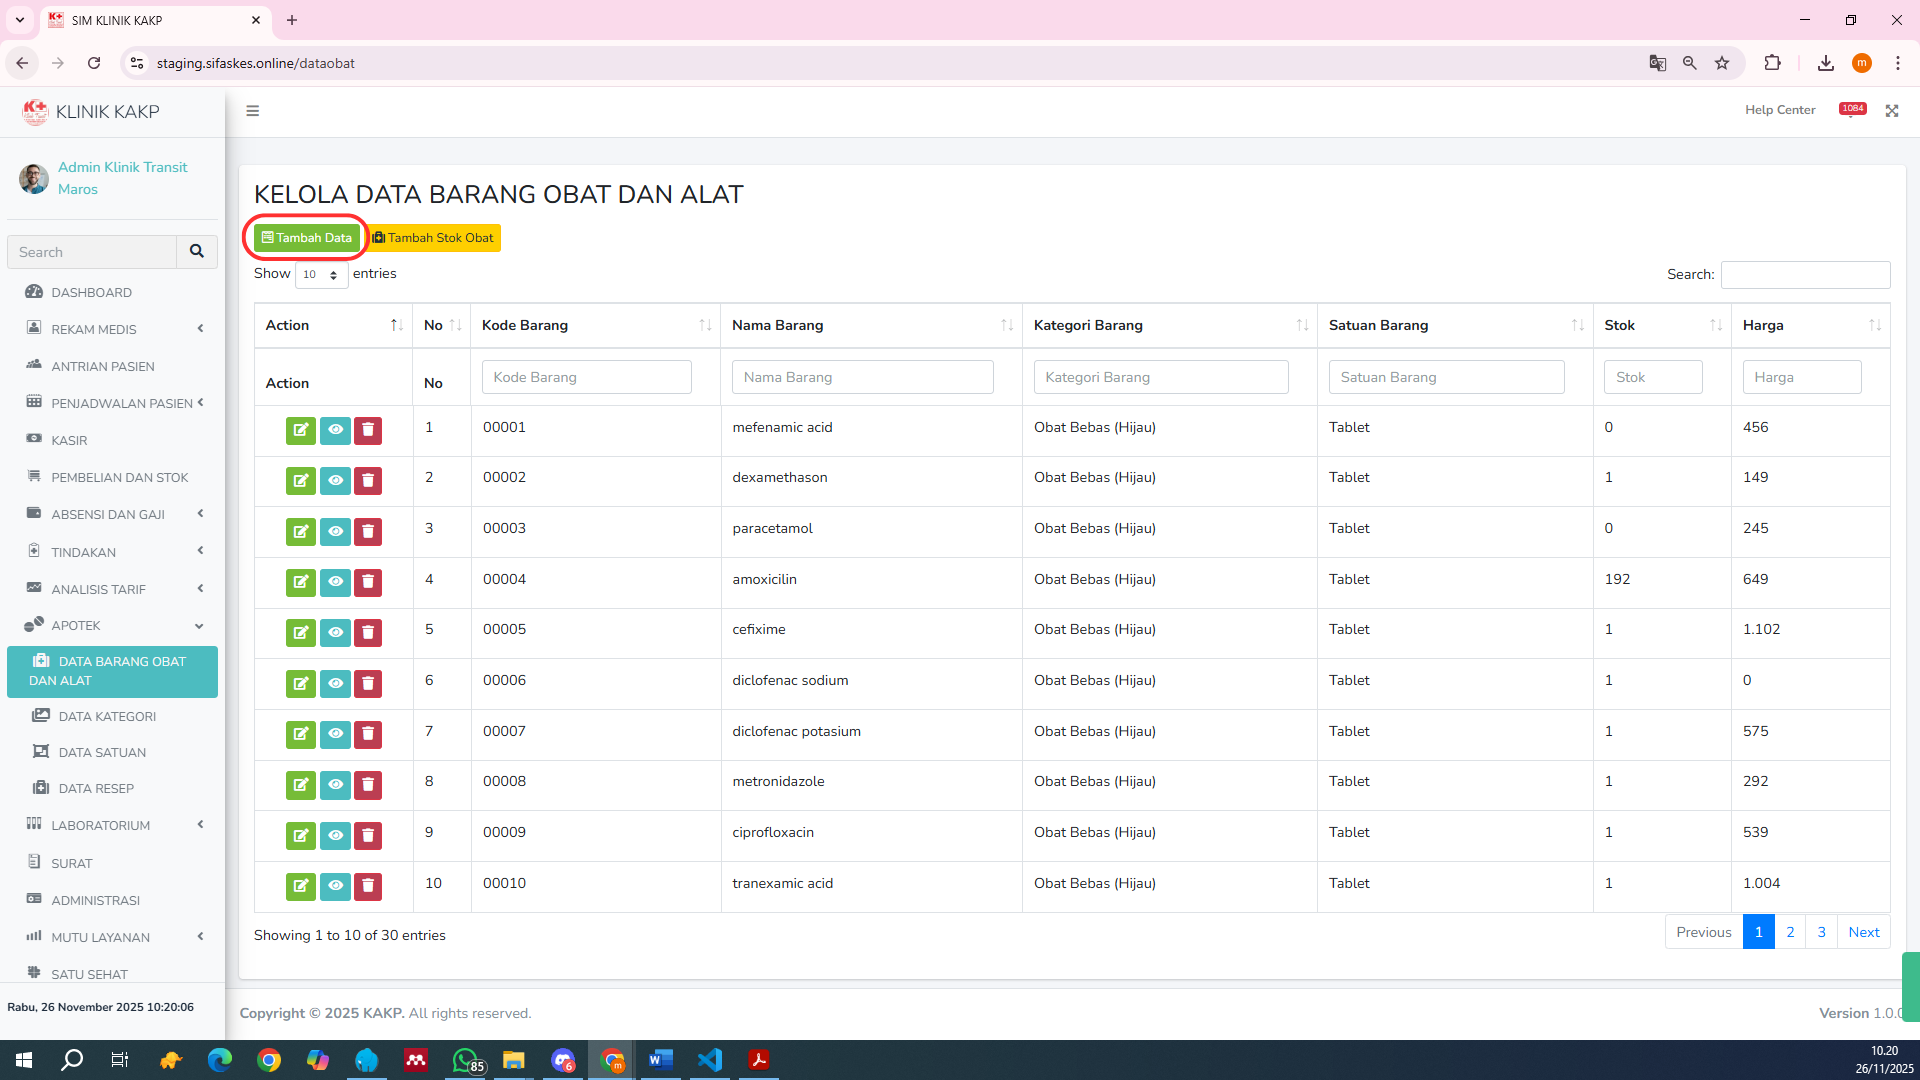The image size is (1920, 1080).
Task: Click hamburger menu icon to collapse sidebar
Action: (253, 111)
